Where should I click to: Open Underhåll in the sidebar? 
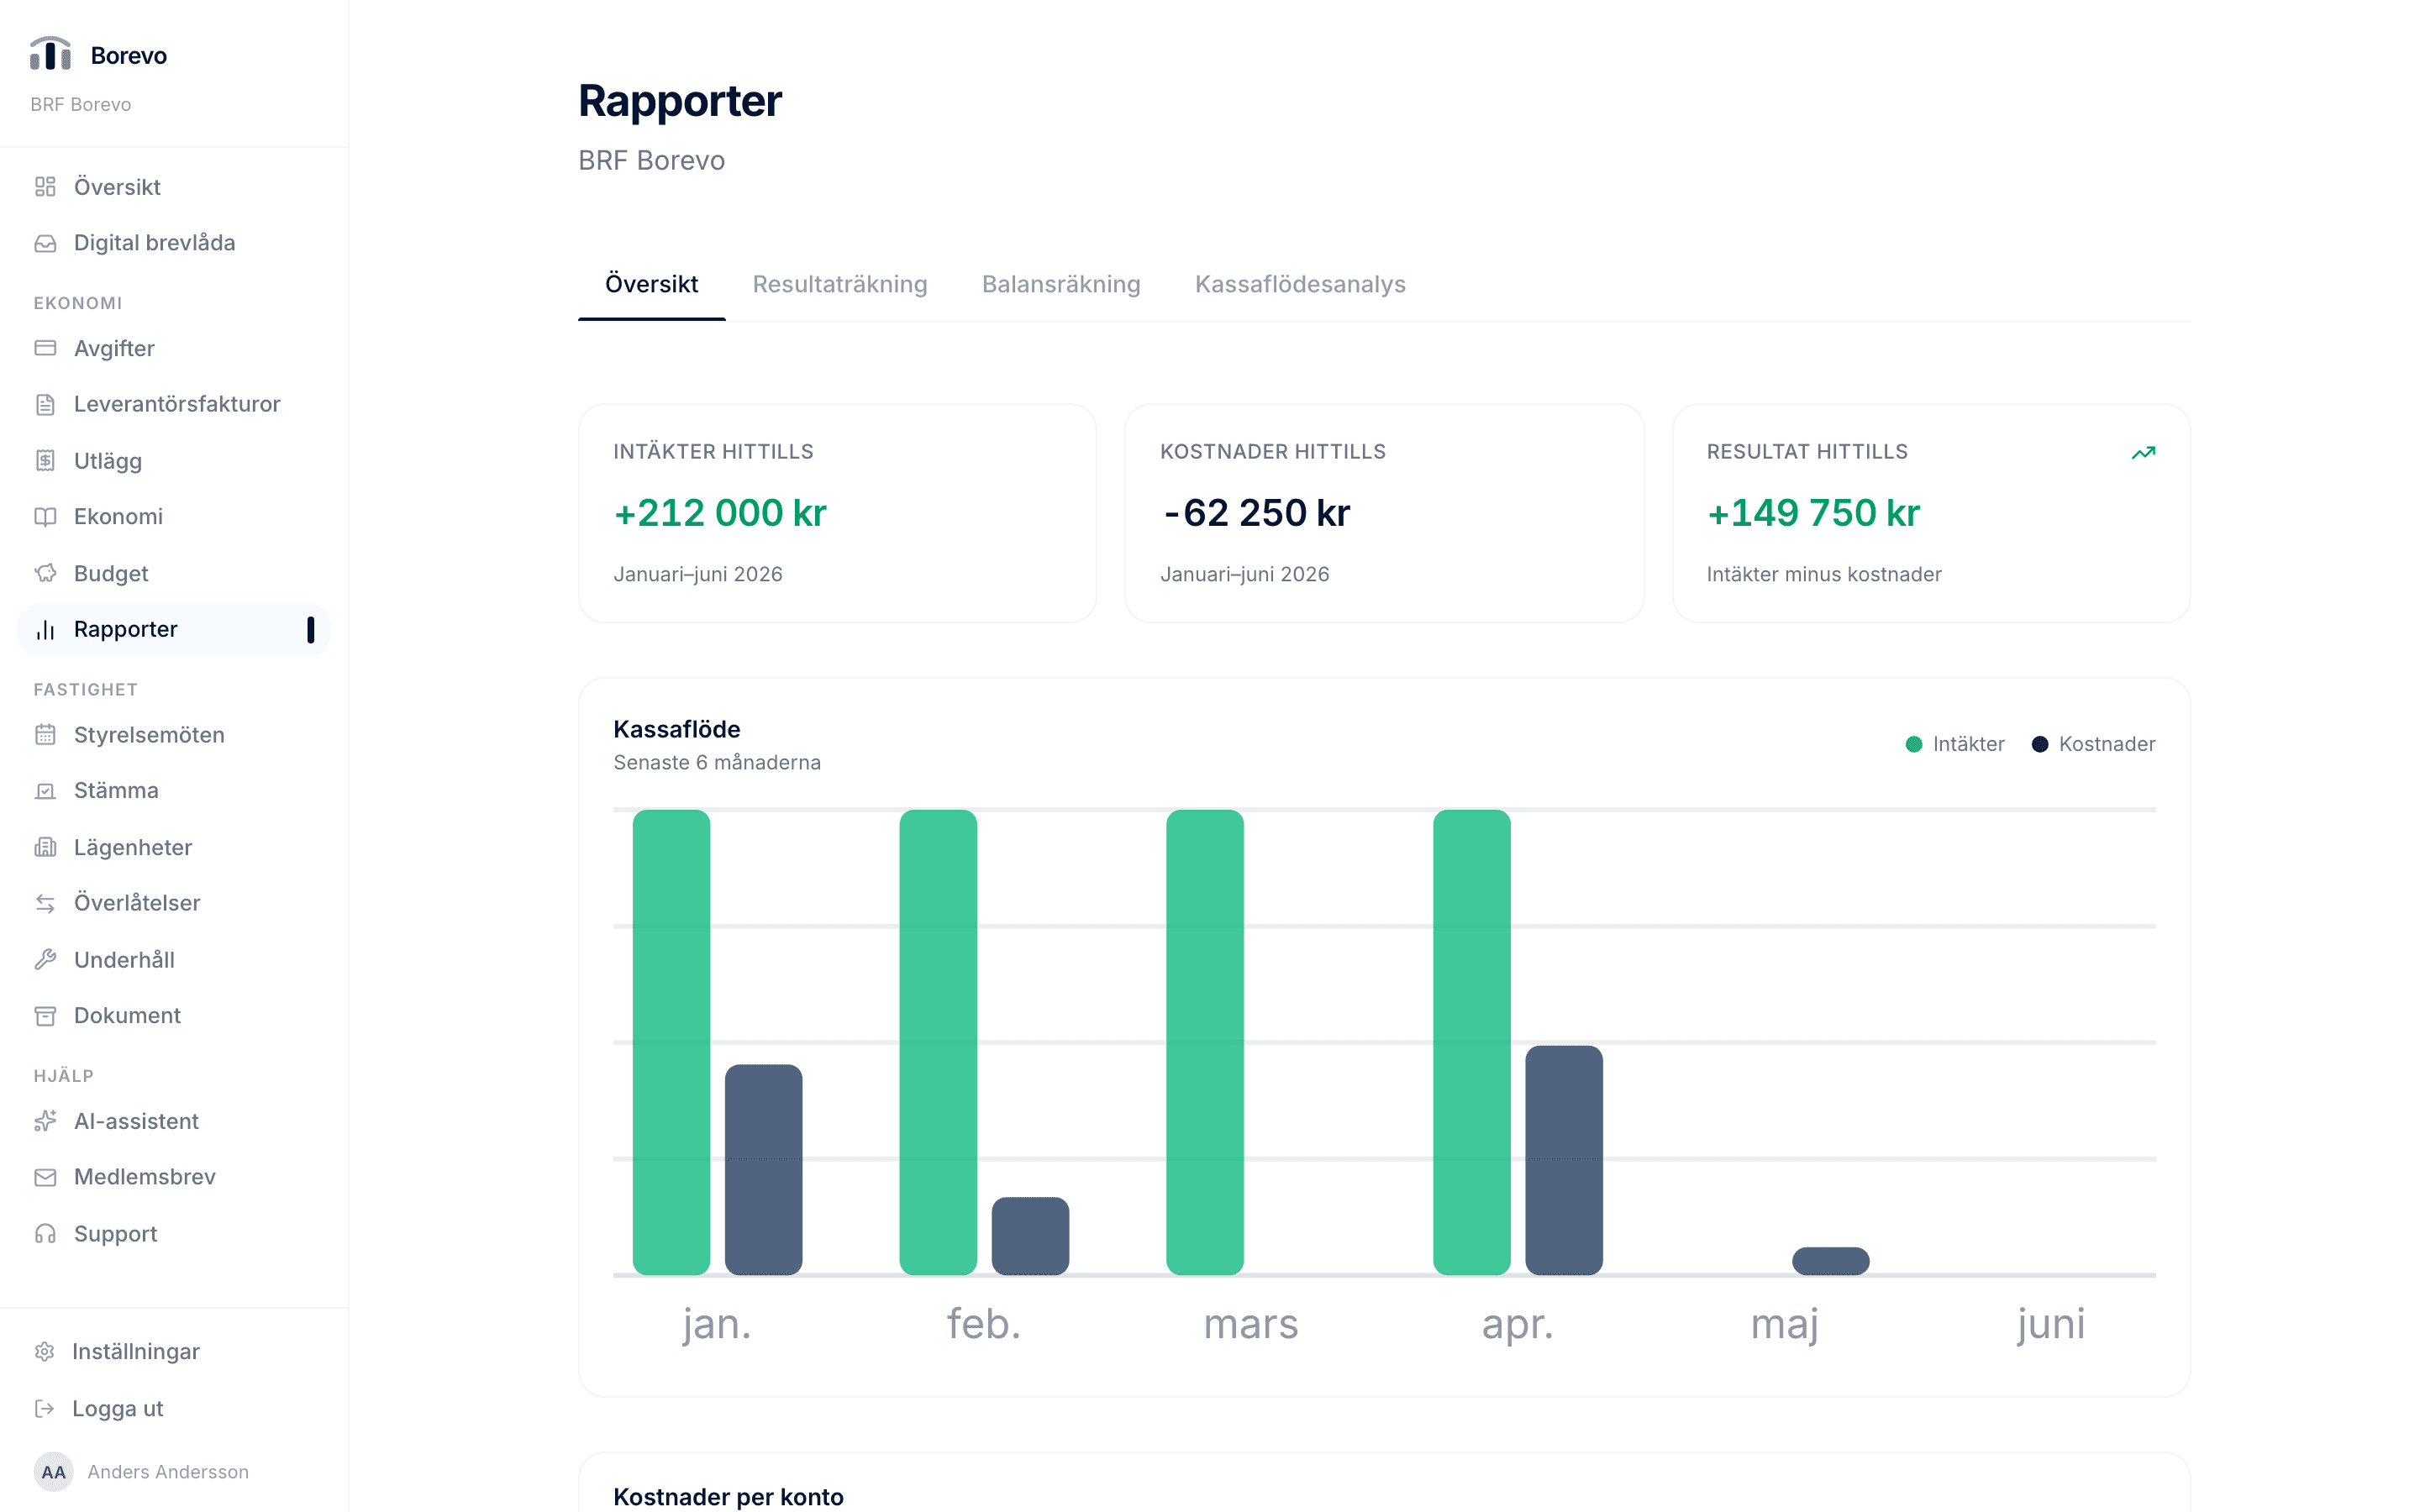173,960
